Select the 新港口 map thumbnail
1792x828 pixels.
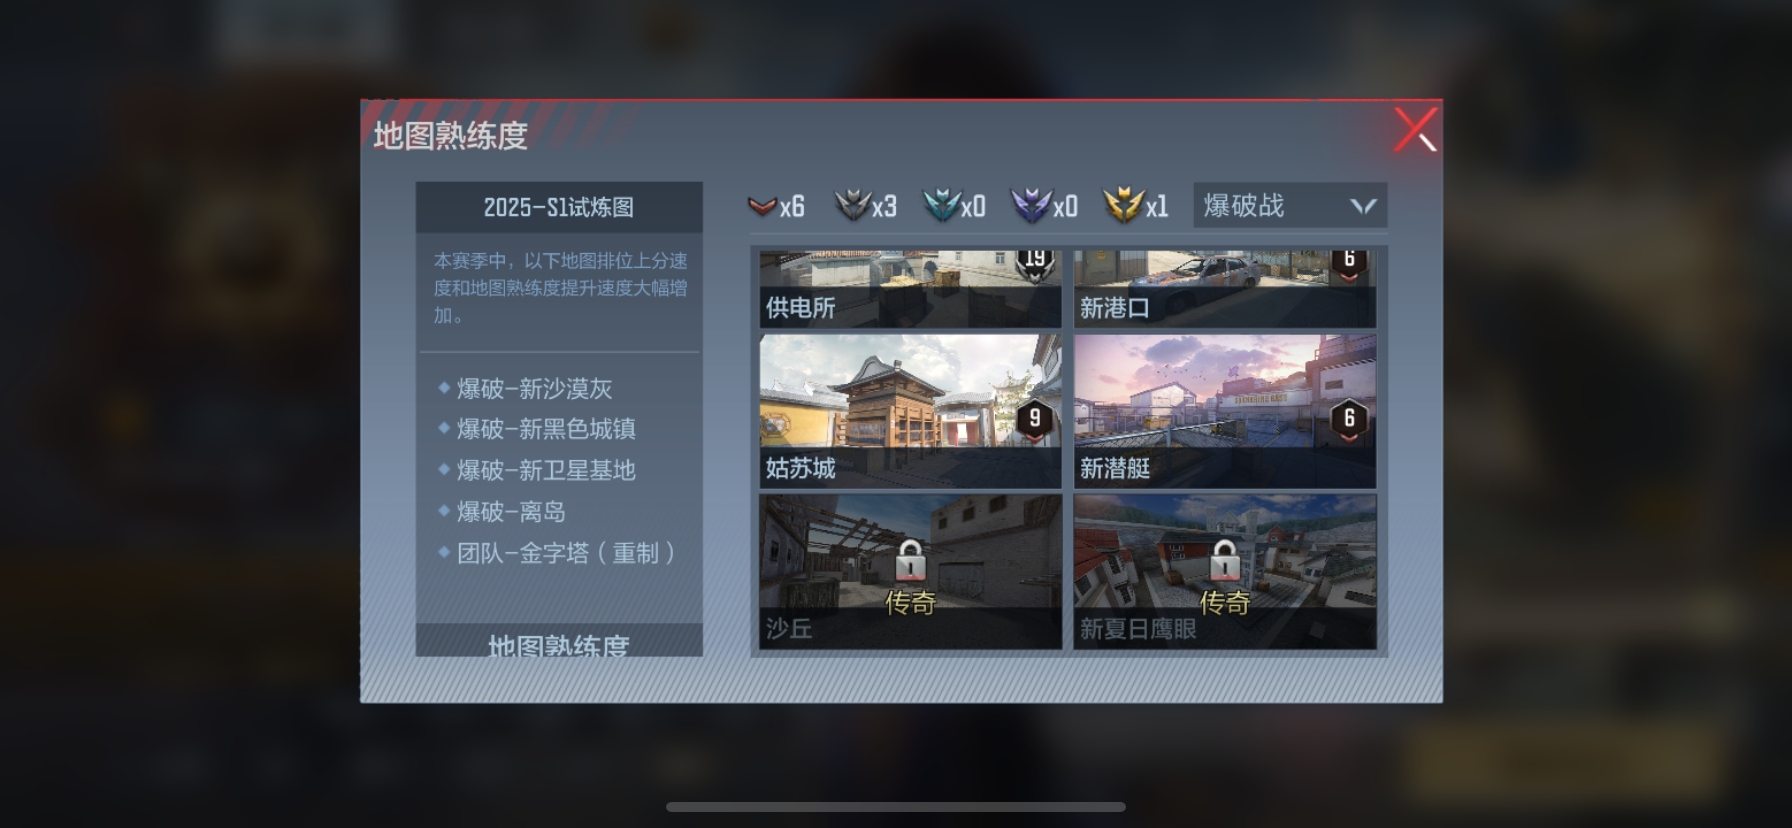1225,289
